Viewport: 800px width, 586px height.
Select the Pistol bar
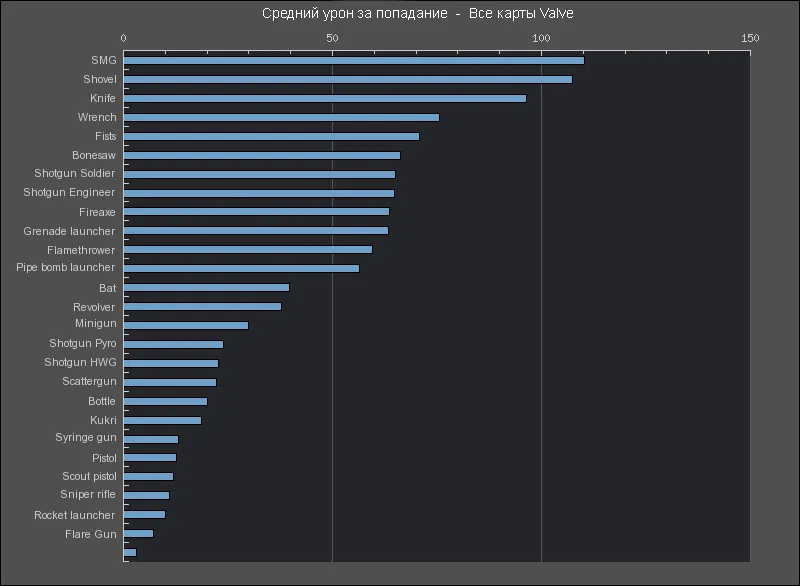[x=149, y=457]
